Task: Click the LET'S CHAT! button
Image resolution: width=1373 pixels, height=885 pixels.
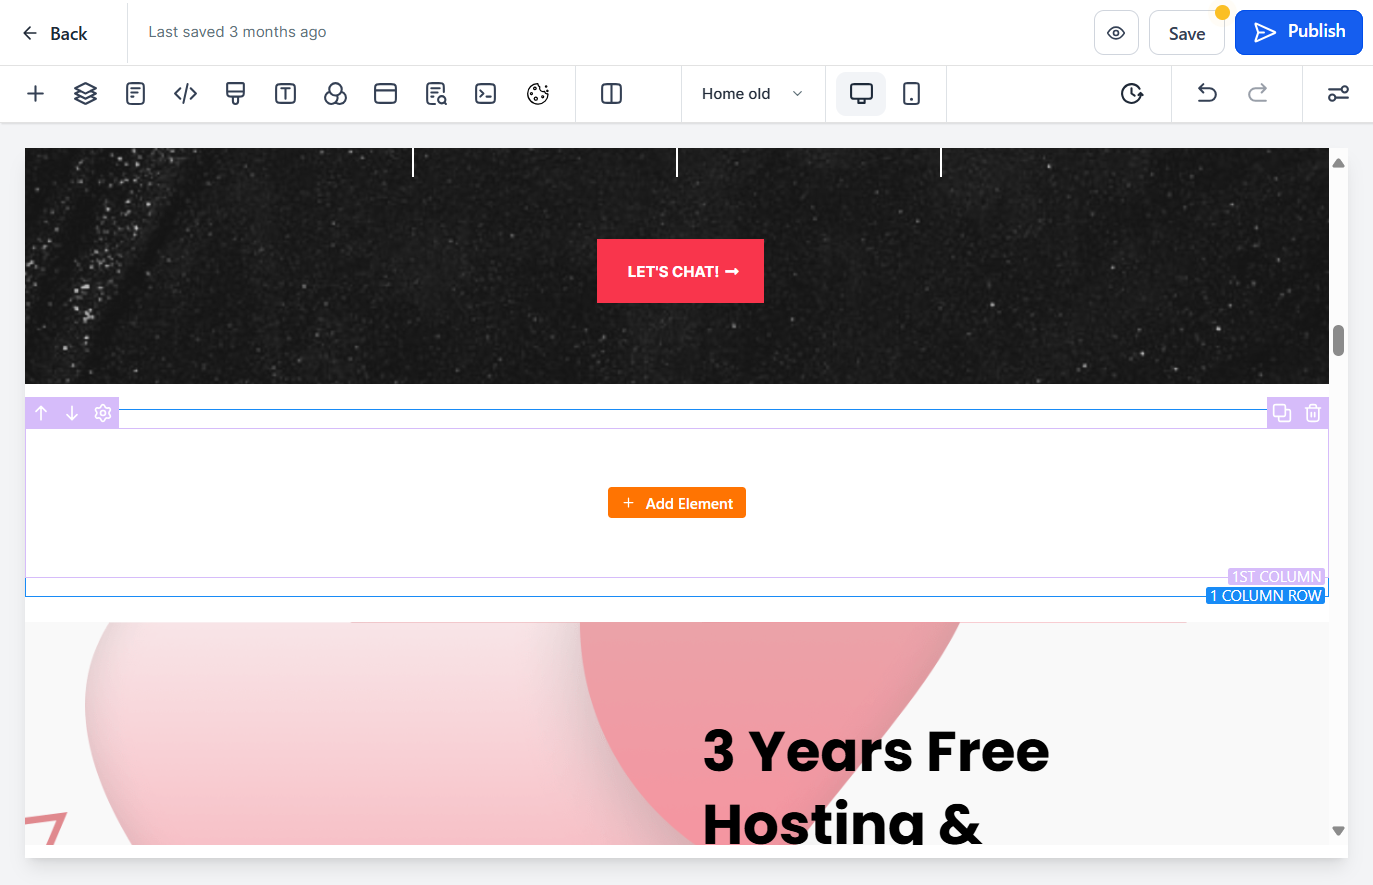Action: (x=680, y=271)
